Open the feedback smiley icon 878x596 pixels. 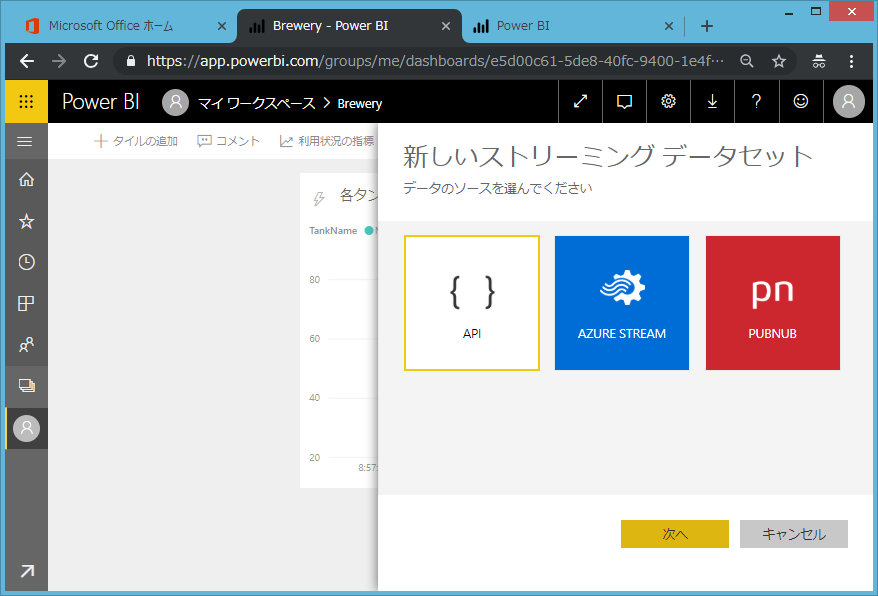point(801,101)
